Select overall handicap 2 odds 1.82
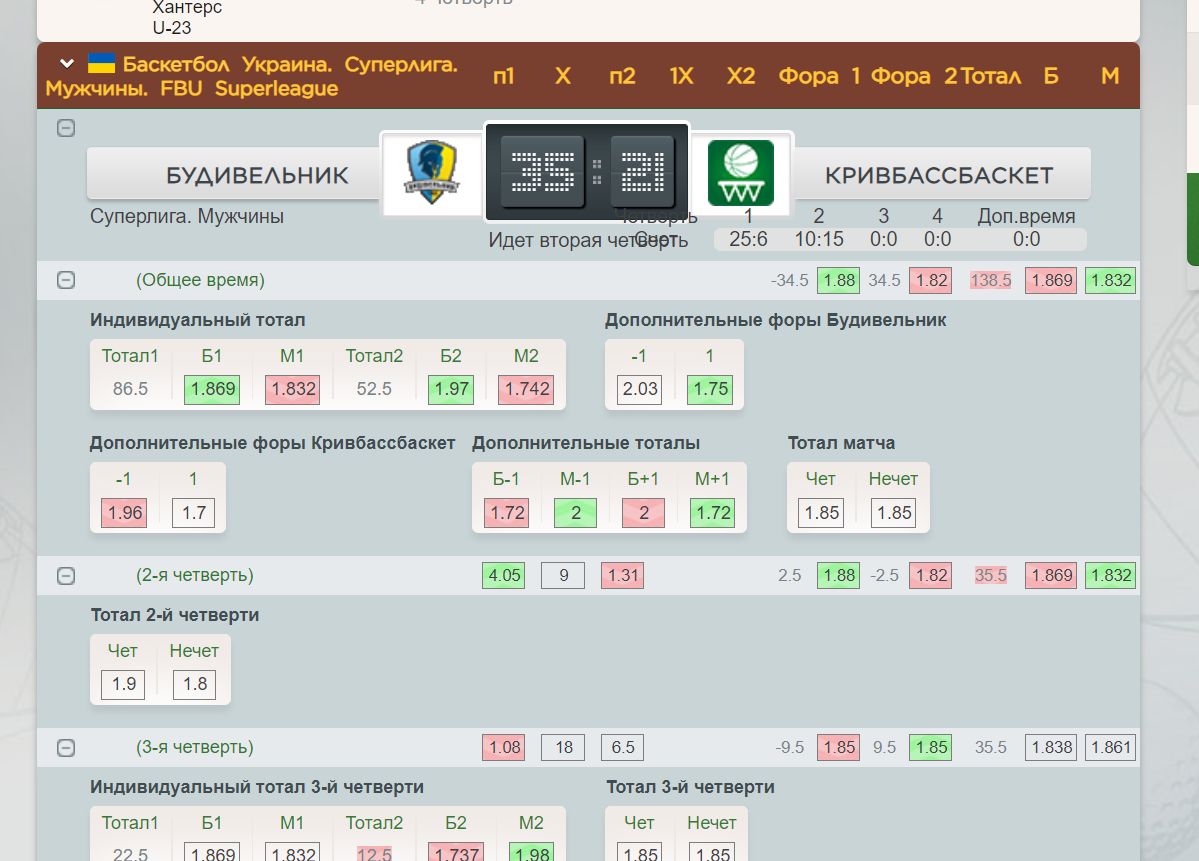Image resolution: width=1199 pixels, height=861 pixels. [931, 281]
